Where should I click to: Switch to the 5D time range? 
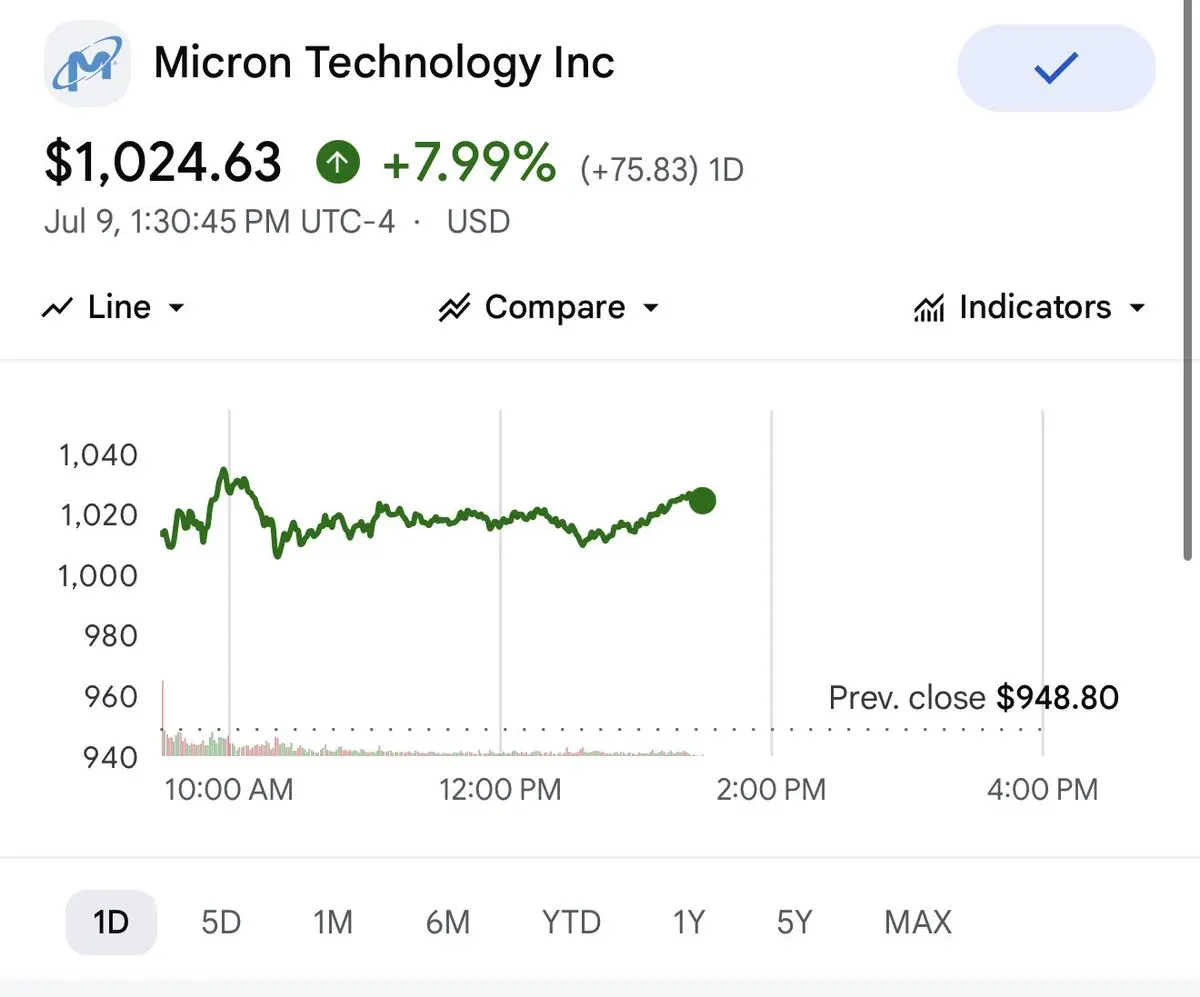[221, 922]
